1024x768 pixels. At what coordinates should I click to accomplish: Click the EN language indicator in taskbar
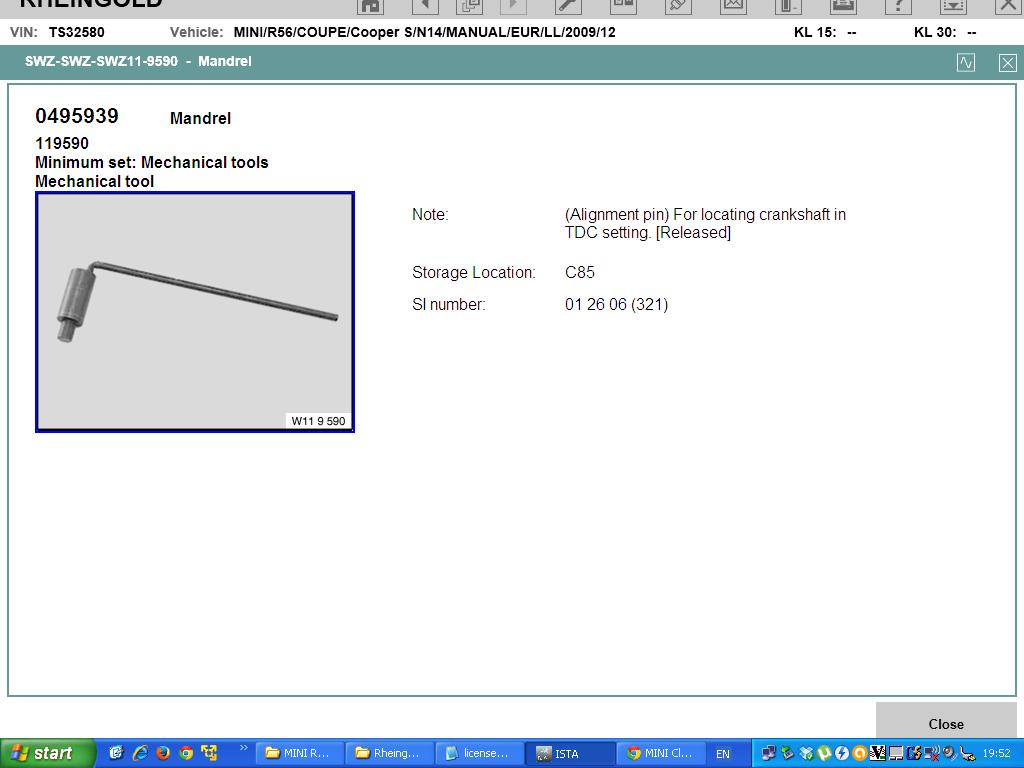(723, 754)
